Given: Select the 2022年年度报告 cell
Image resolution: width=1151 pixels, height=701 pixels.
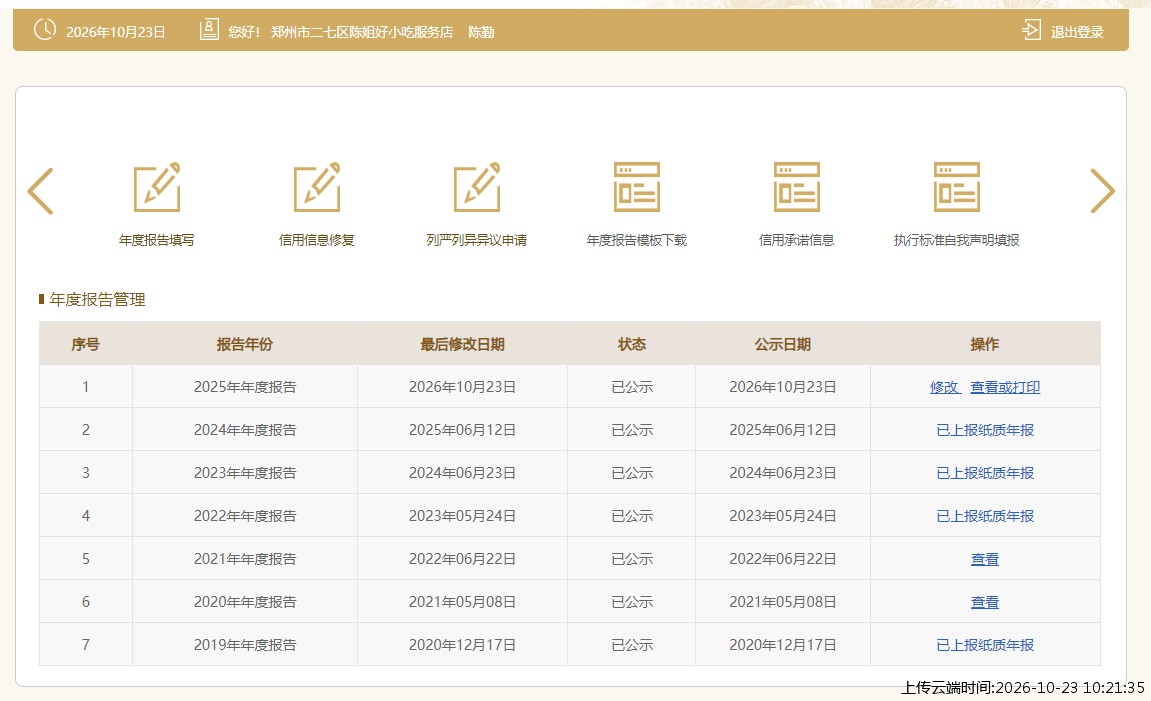Looking at the screenshot, I should [245, 516].
